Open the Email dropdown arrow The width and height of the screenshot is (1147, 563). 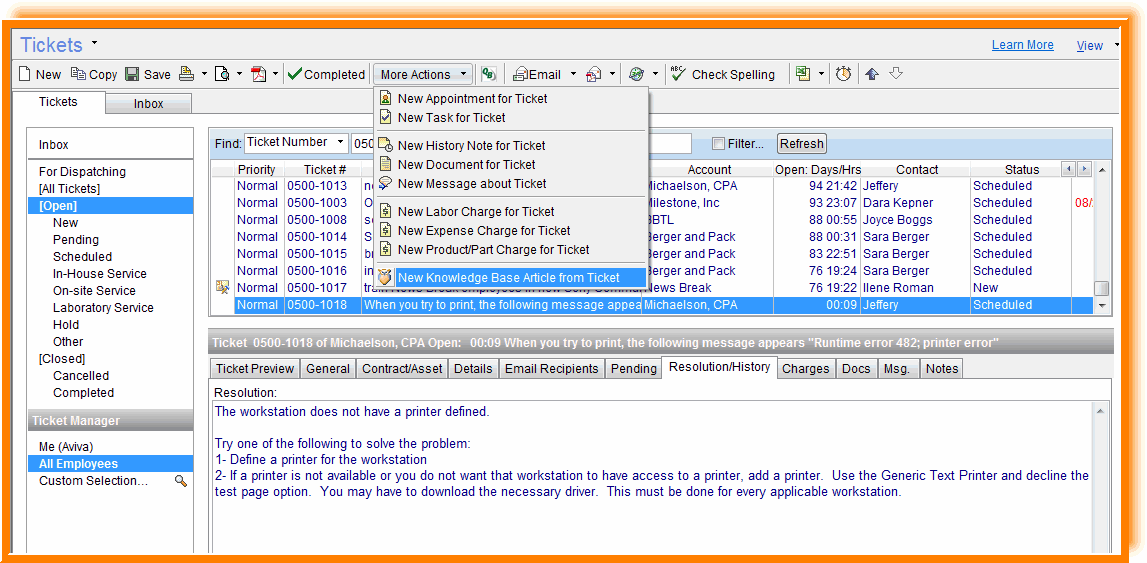point(573,74)
